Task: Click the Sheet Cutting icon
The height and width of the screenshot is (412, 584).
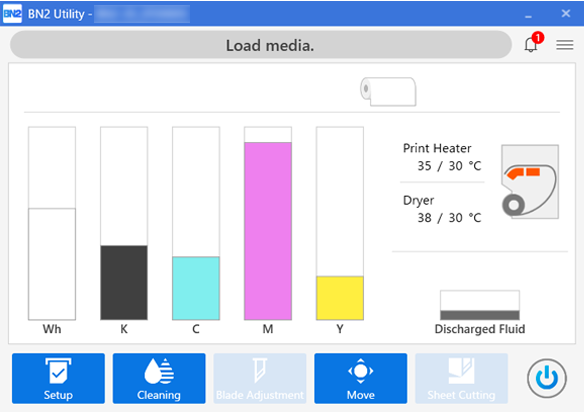Action: 461,370
